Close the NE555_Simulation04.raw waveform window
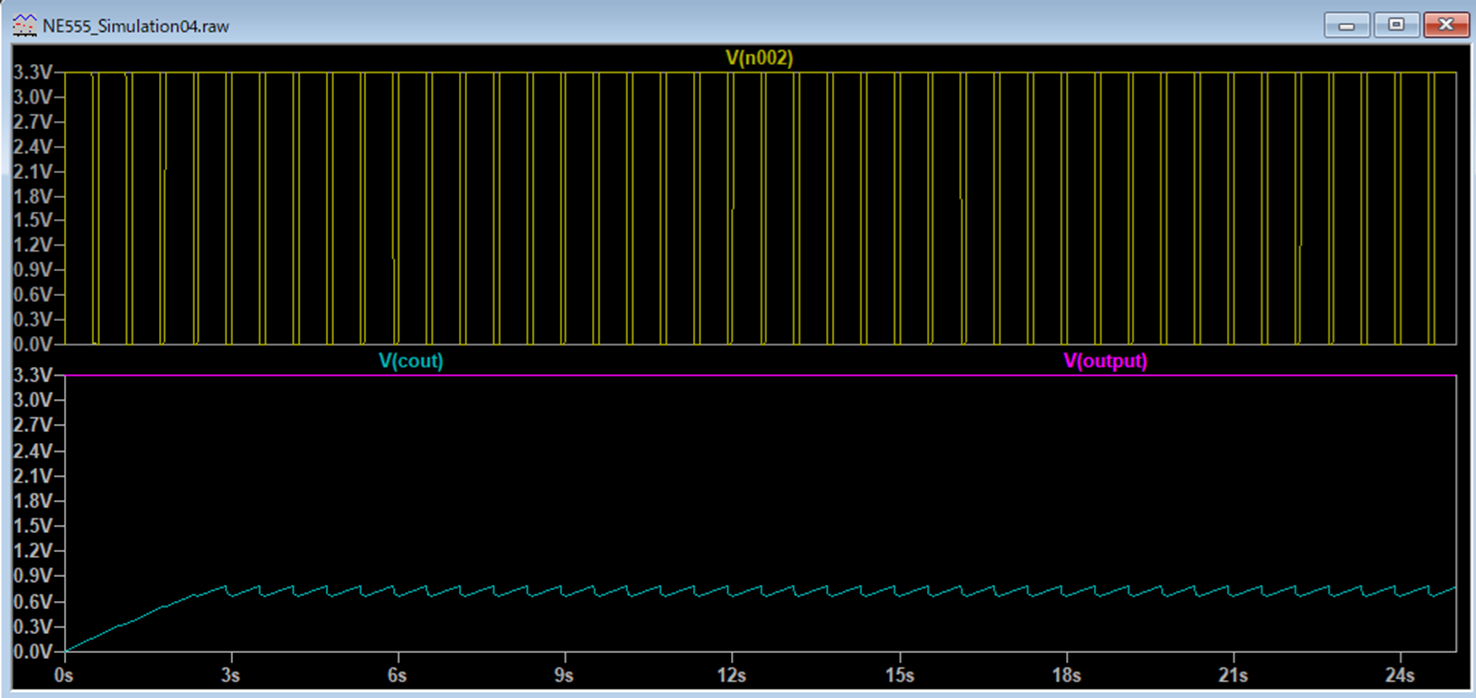This screenshot has height=698, width=1476. pyautogui.click(x=1445, y=25)
